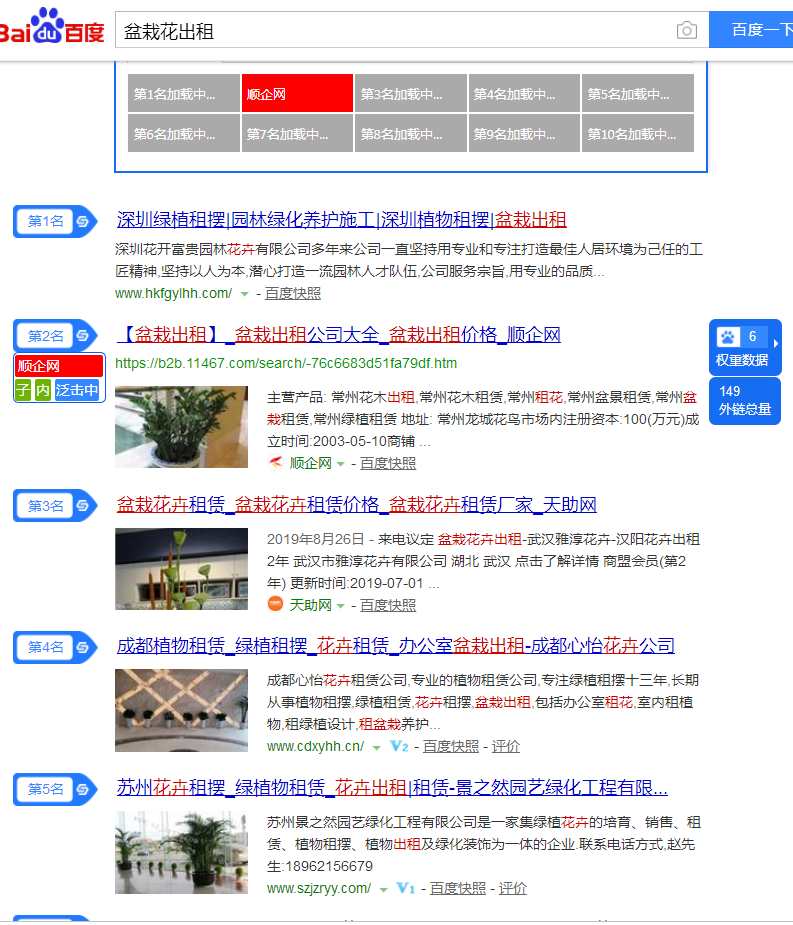Open the flower arrangement thumbnail of 天助网 result
793x925 pixels.
[x=182, y=569]
